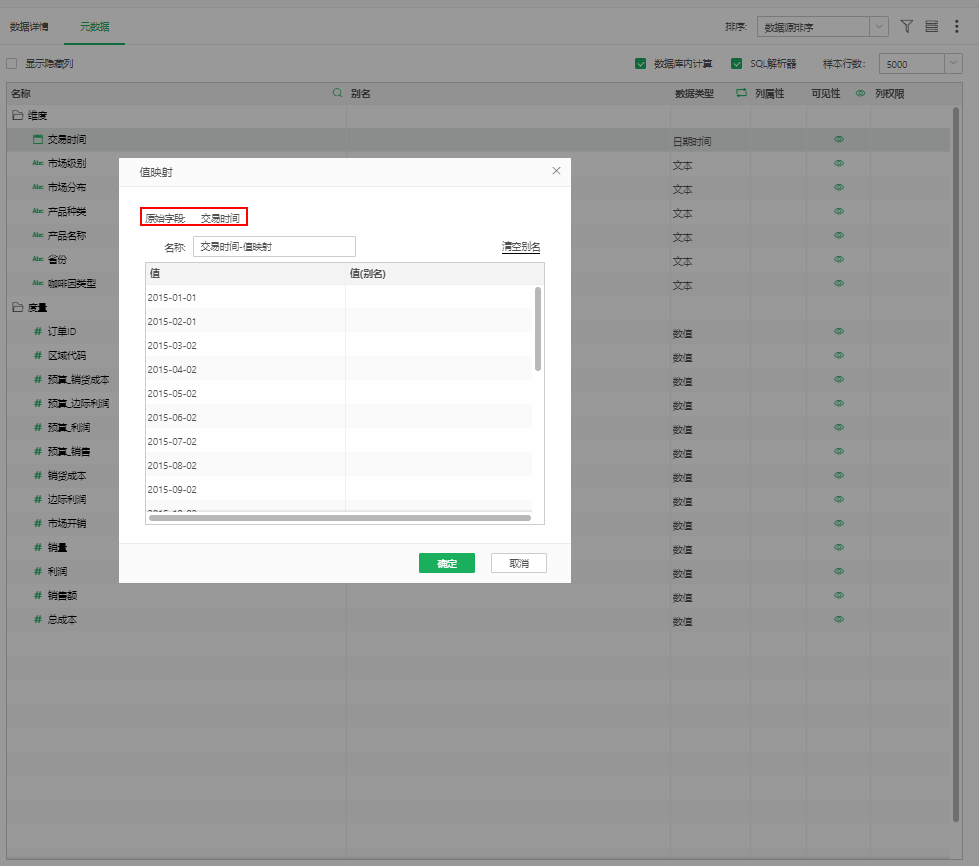Click the green 确定 button

[x=446, y=563]
